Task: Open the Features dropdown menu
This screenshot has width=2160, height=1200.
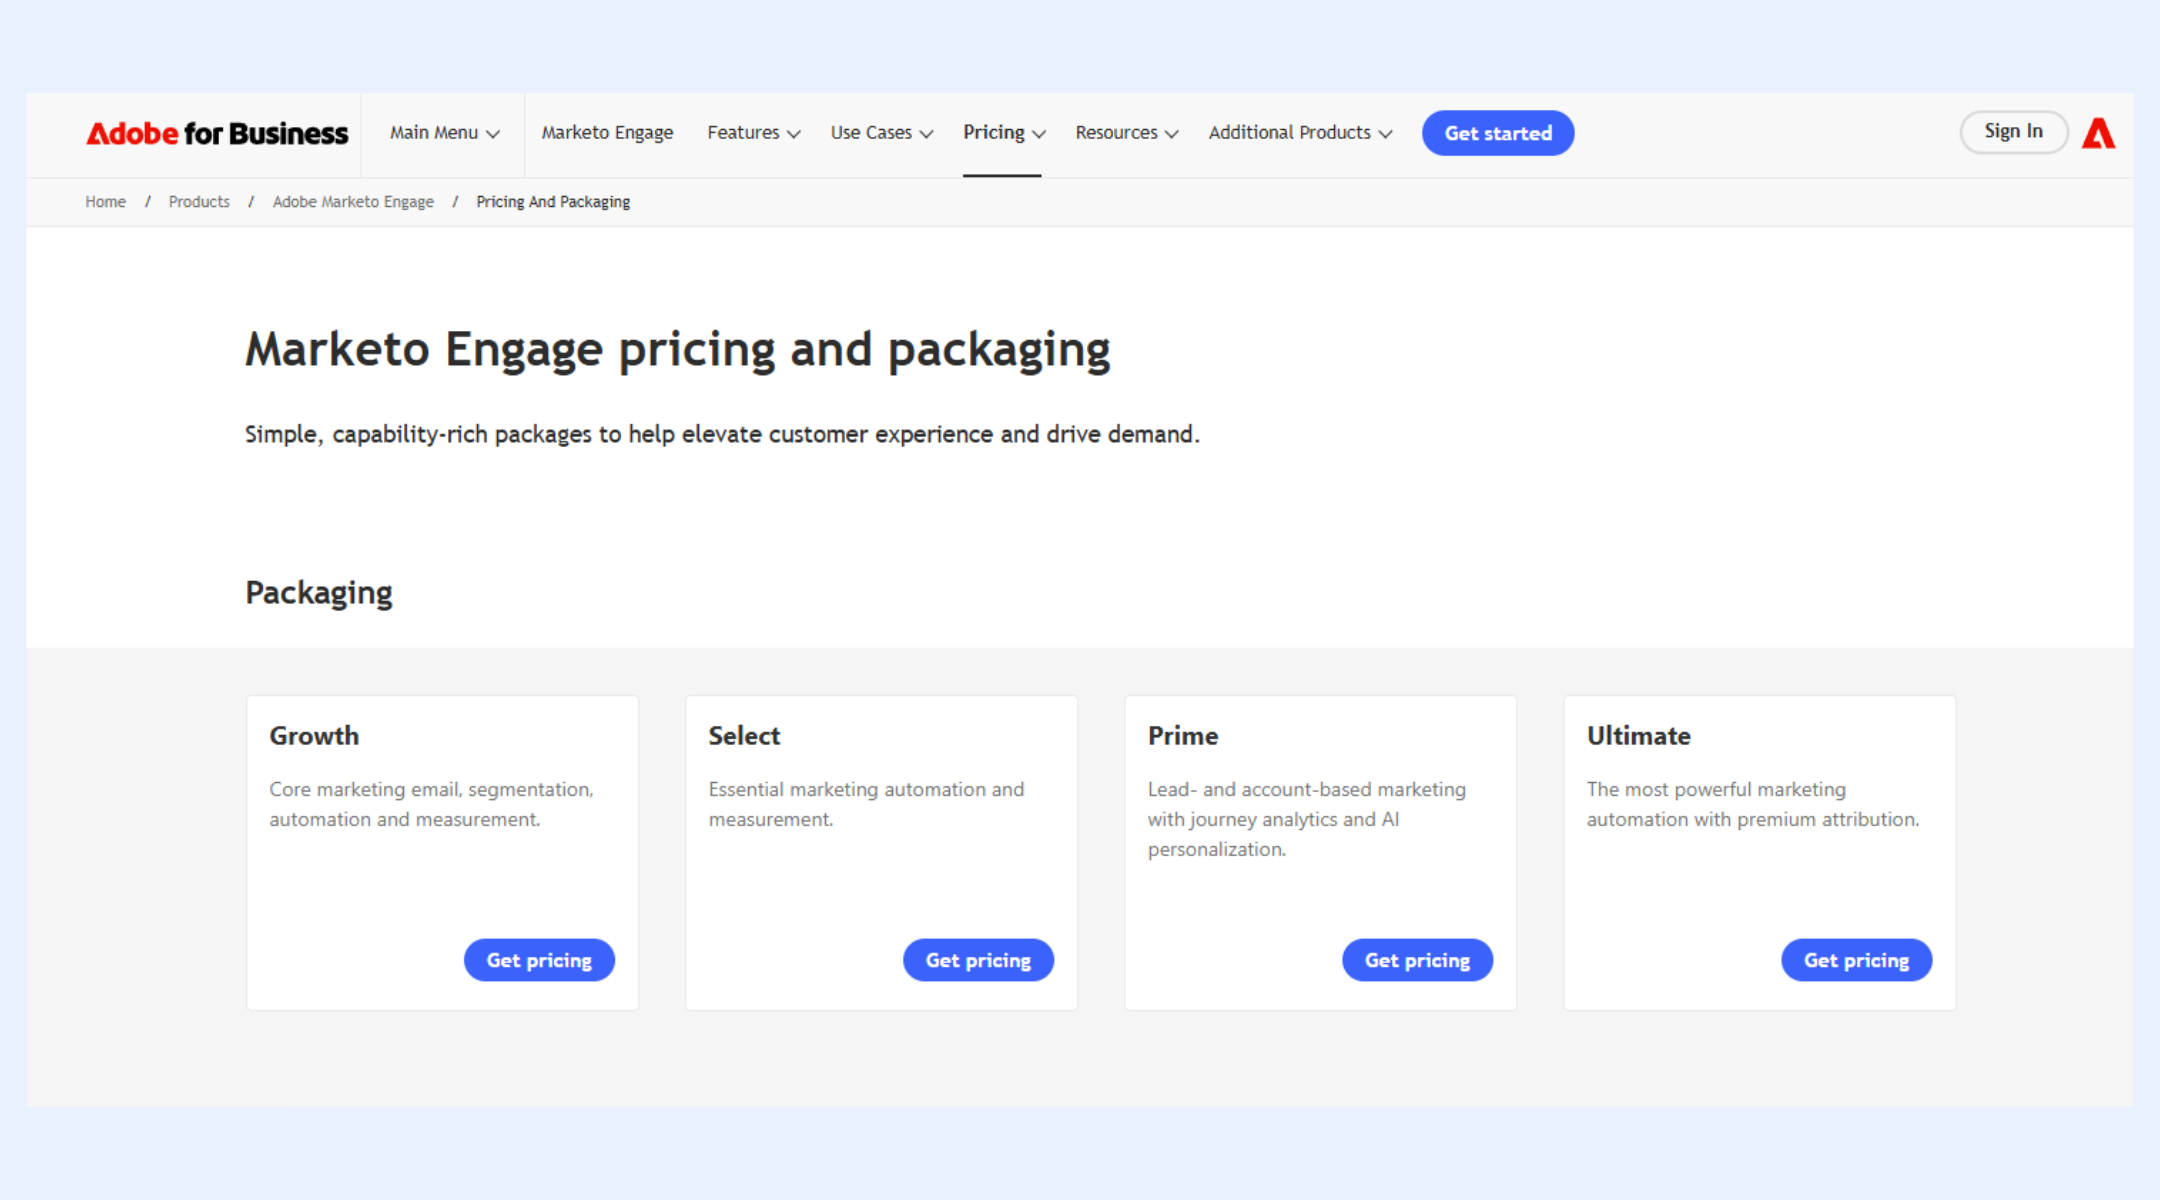Action: click(x=753, y=133)
